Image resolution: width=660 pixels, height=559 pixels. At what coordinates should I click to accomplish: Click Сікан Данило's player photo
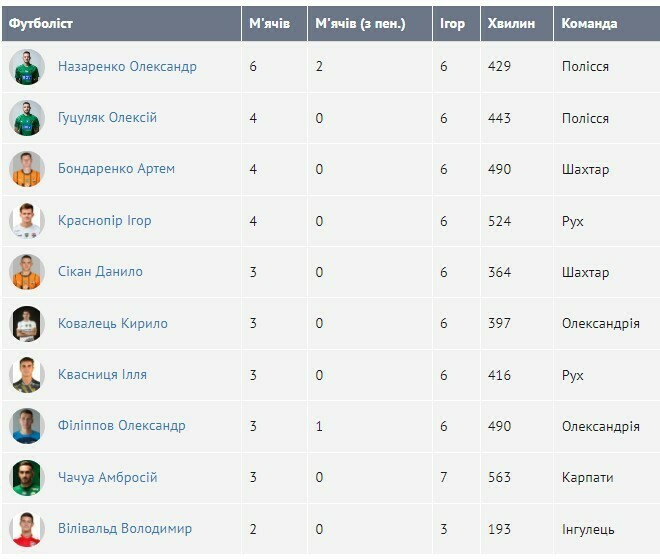click(27, 272)
